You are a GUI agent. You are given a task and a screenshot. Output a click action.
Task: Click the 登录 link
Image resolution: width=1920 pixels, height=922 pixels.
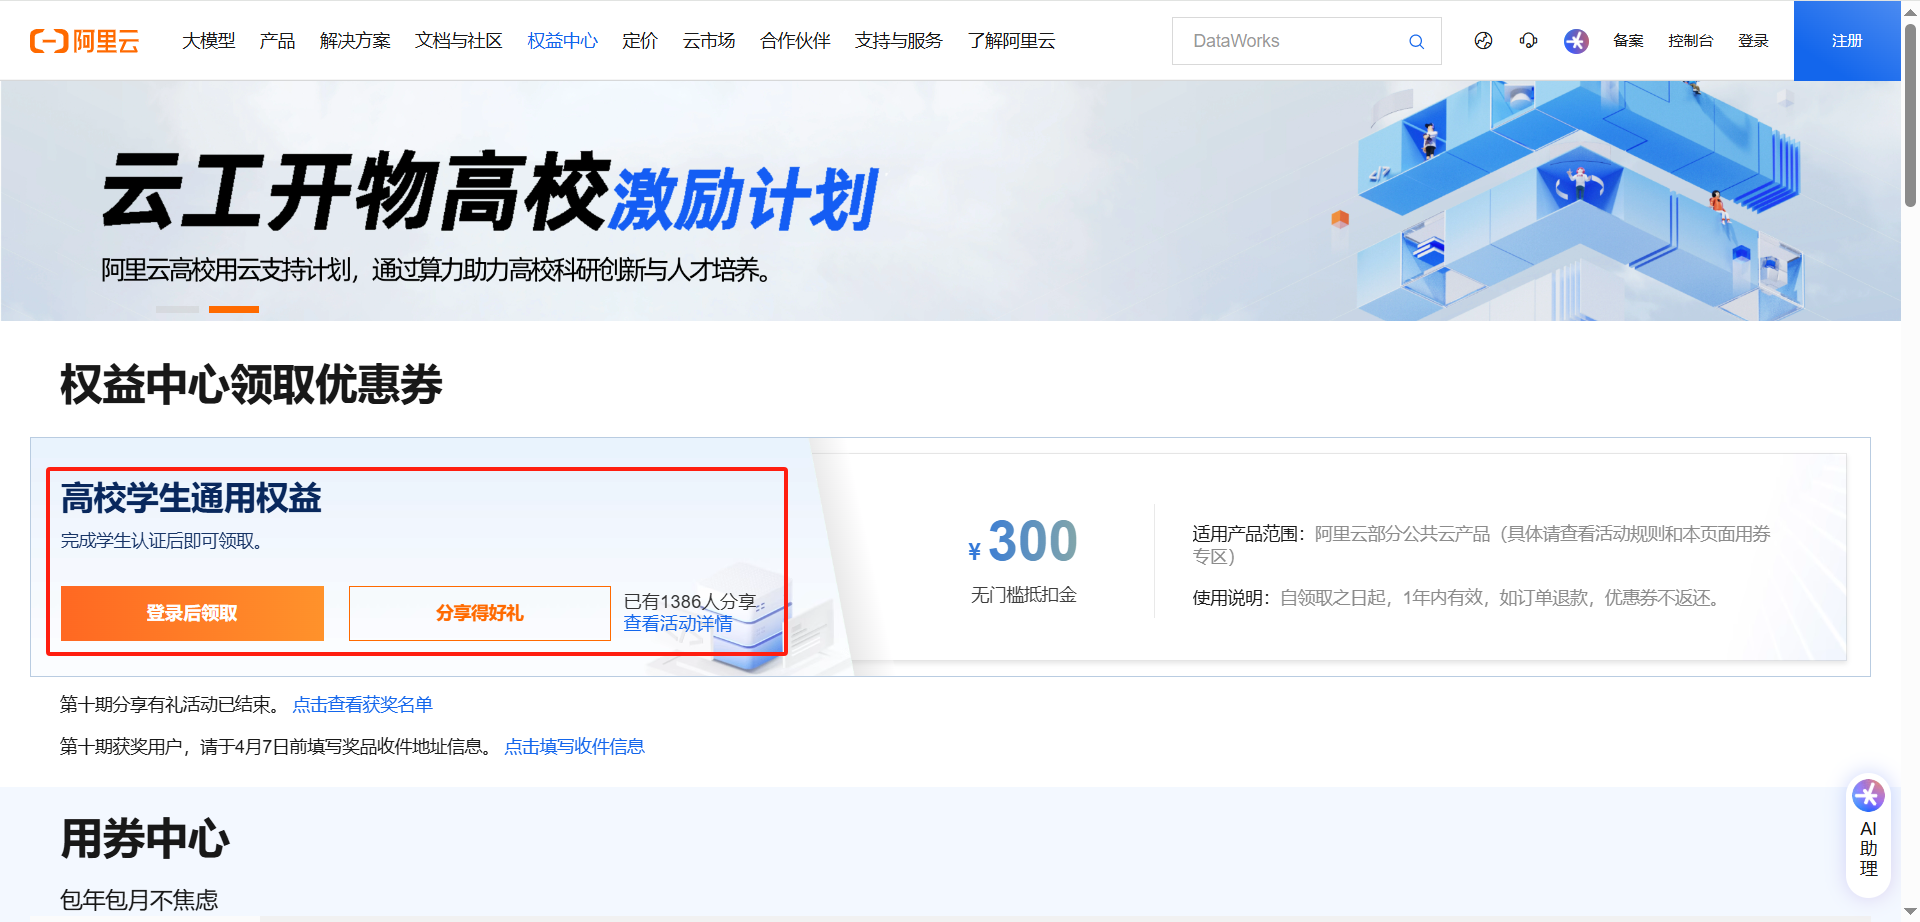1753,41
